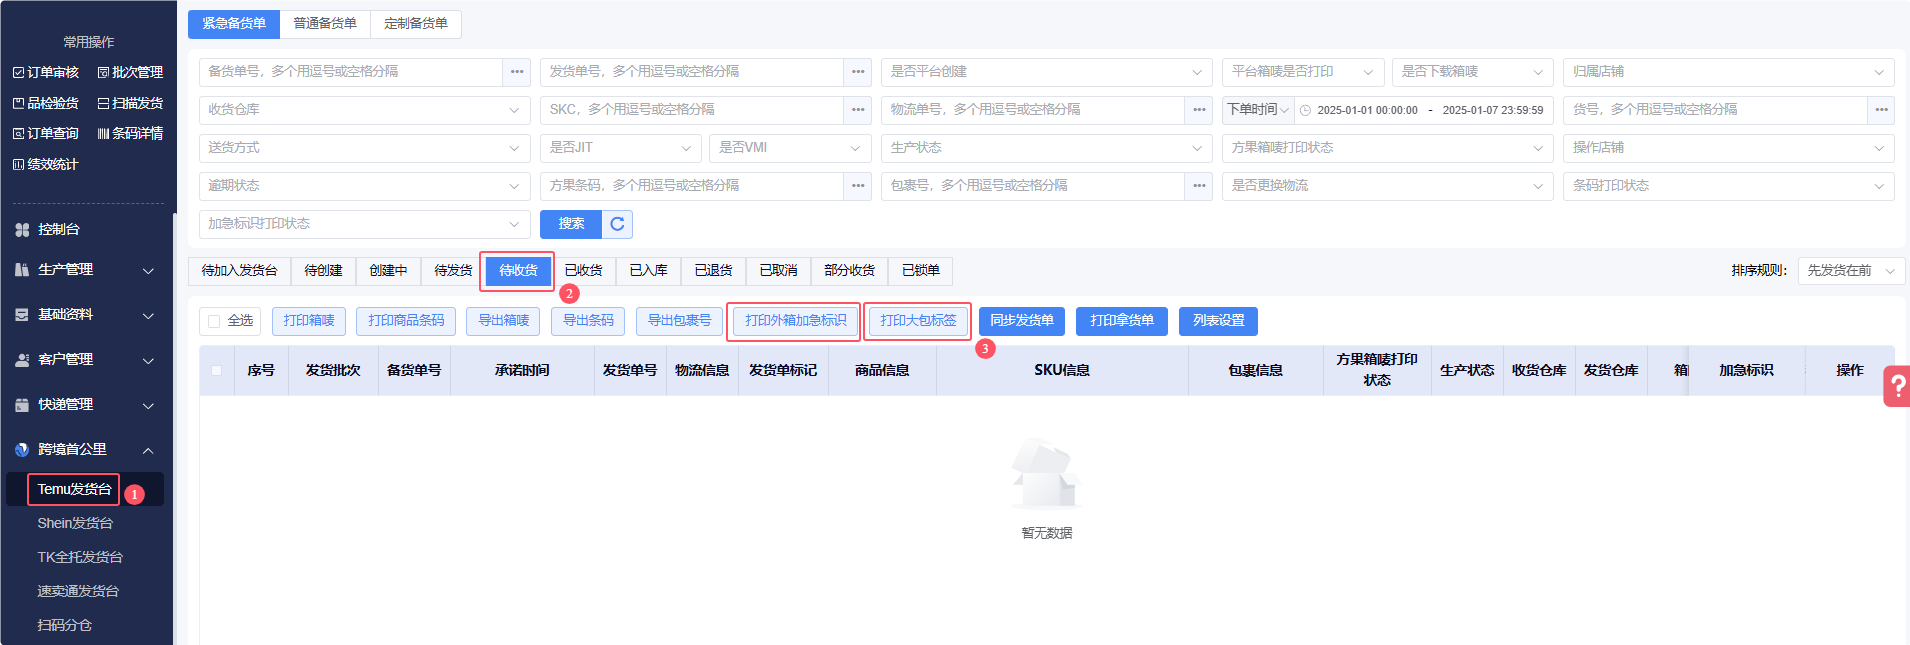Click 同步发货单 button

[1022, 321]
